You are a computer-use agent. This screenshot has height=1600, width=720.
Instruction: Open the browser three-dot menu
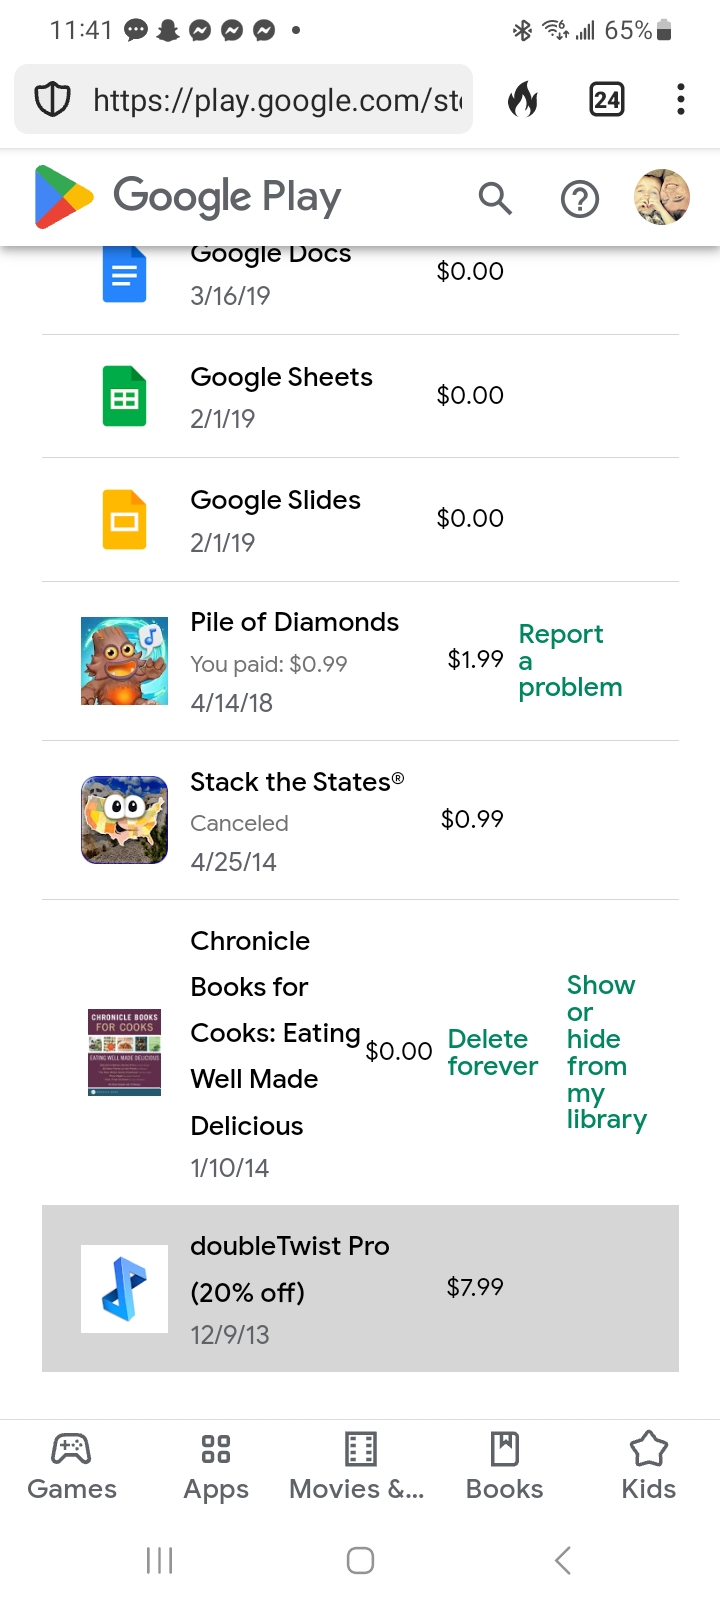coord(680,100)
